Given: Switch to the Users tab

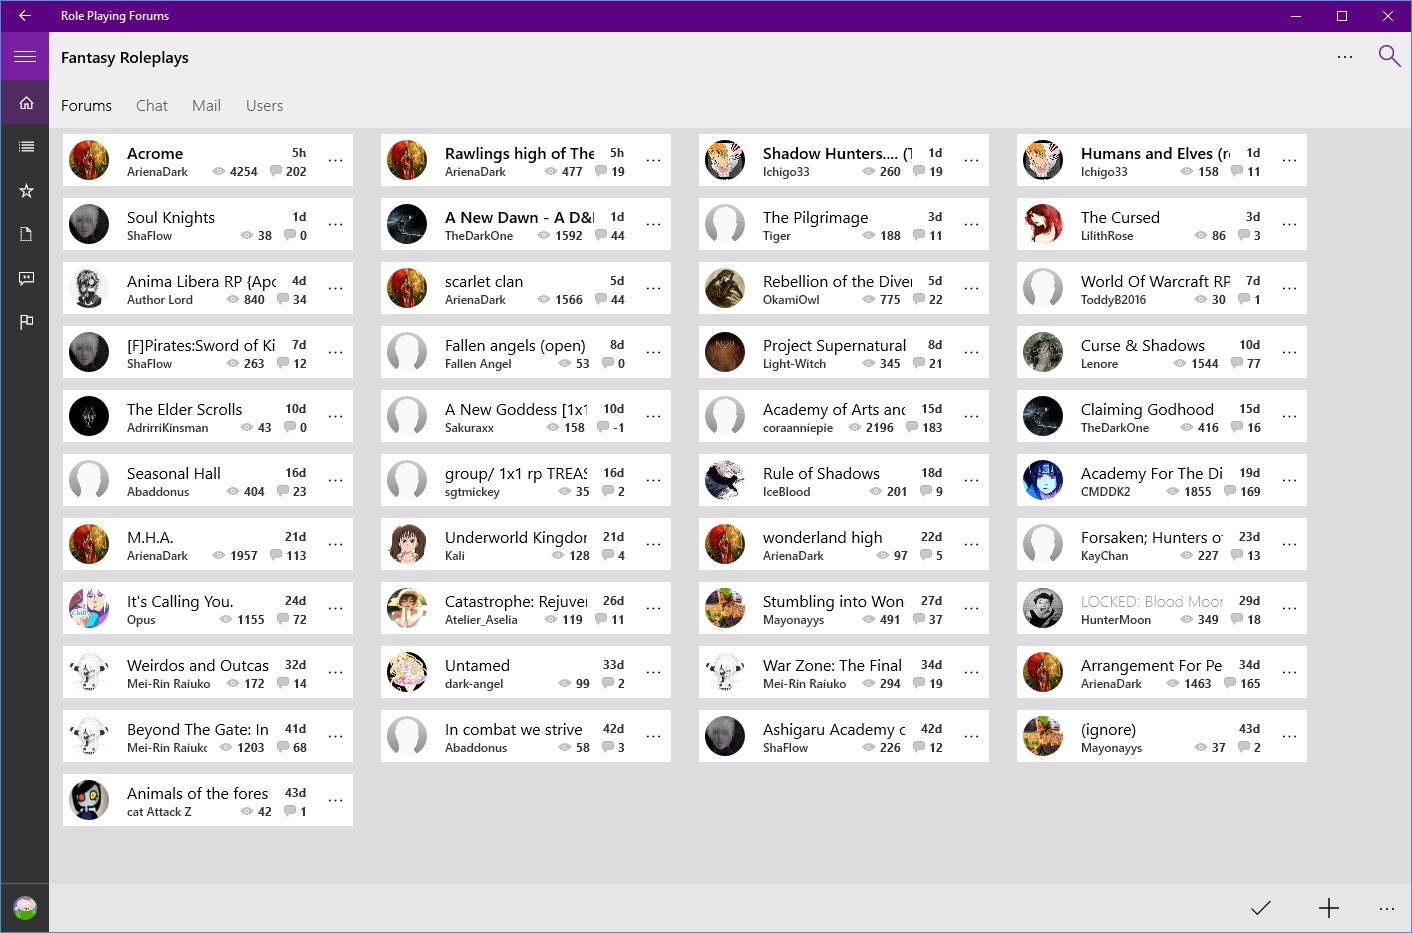Looking at the screenshot, I should pyautogui.click(x=264, y=105).
